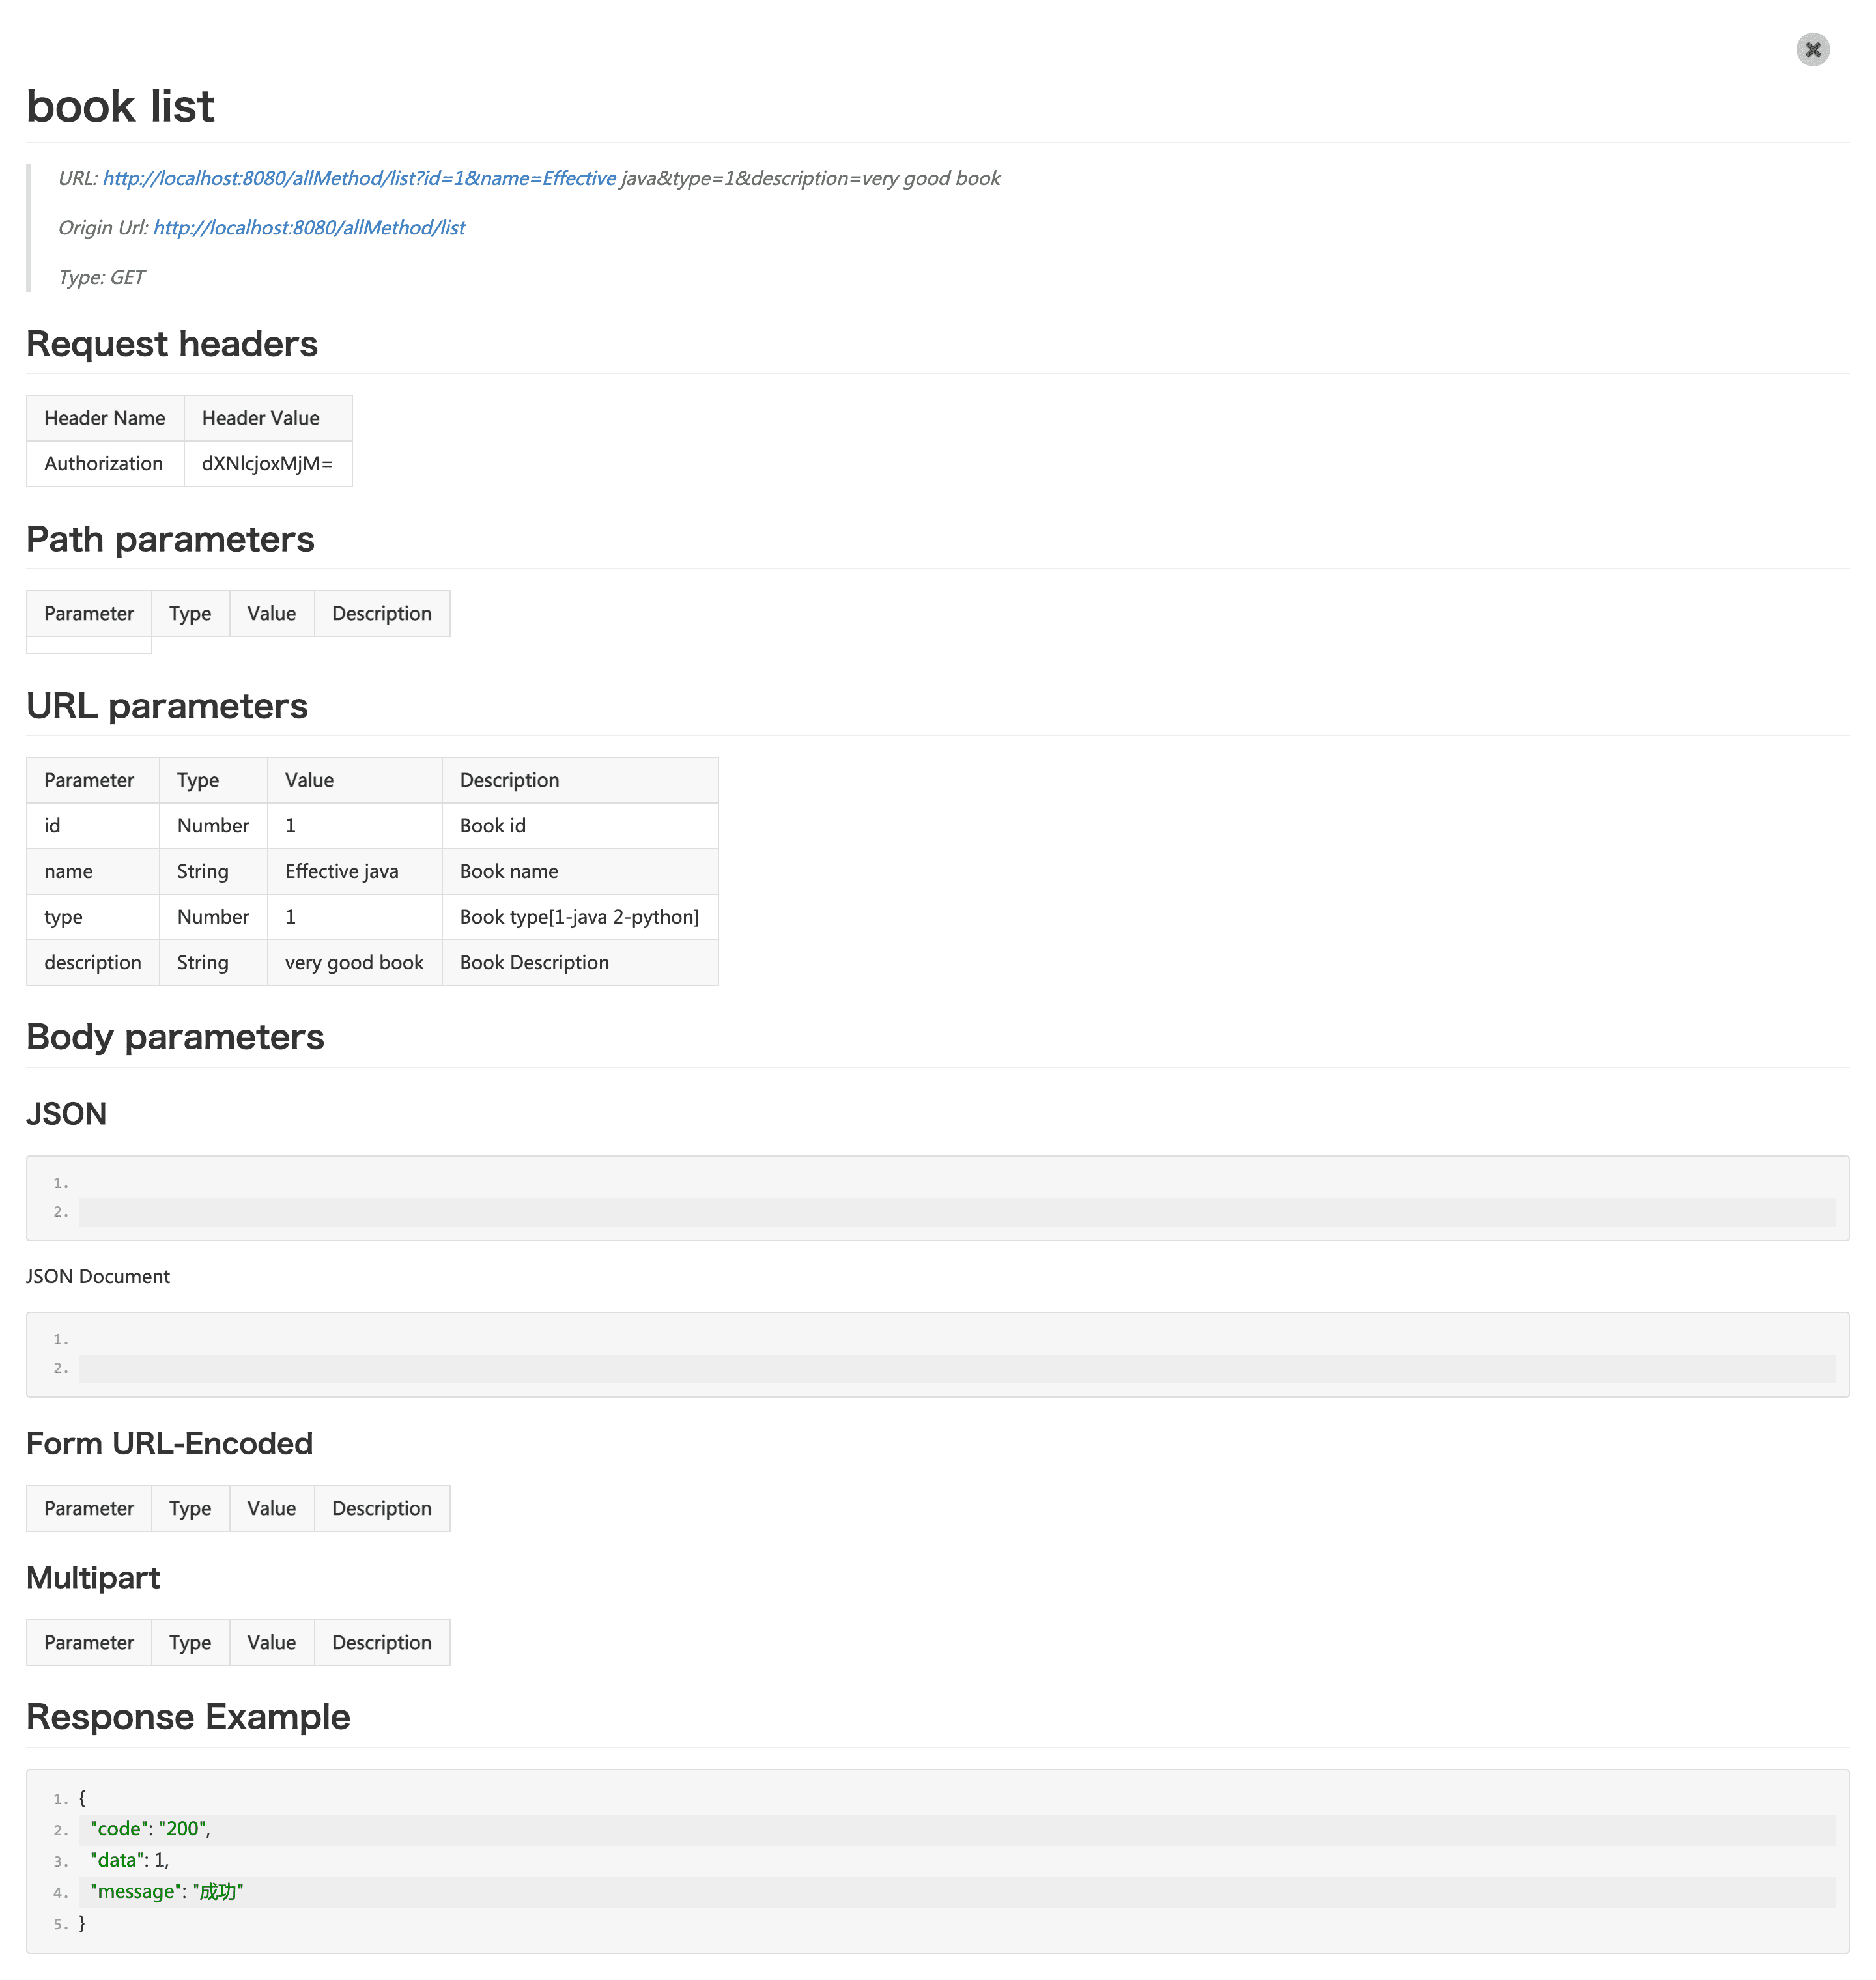Open the full request URL link
This screenshot has width=1876, height=1980.
pyautogui.click(x=359, y=178)
